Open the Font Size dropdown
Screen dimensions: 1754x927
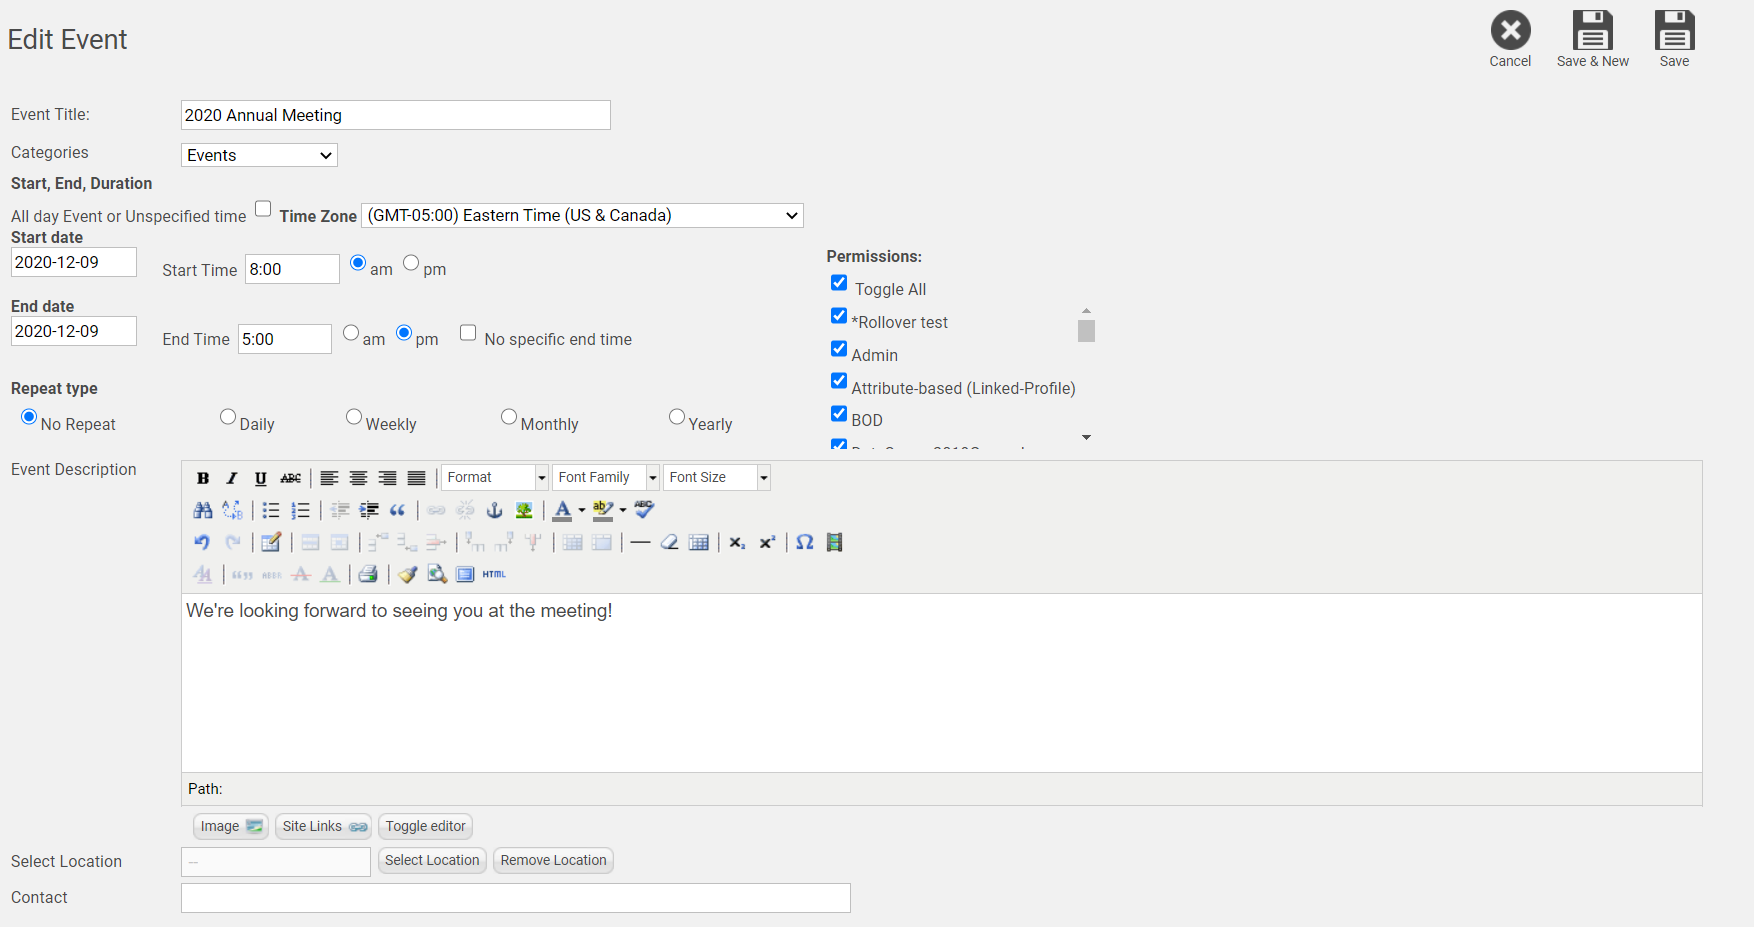717,478
